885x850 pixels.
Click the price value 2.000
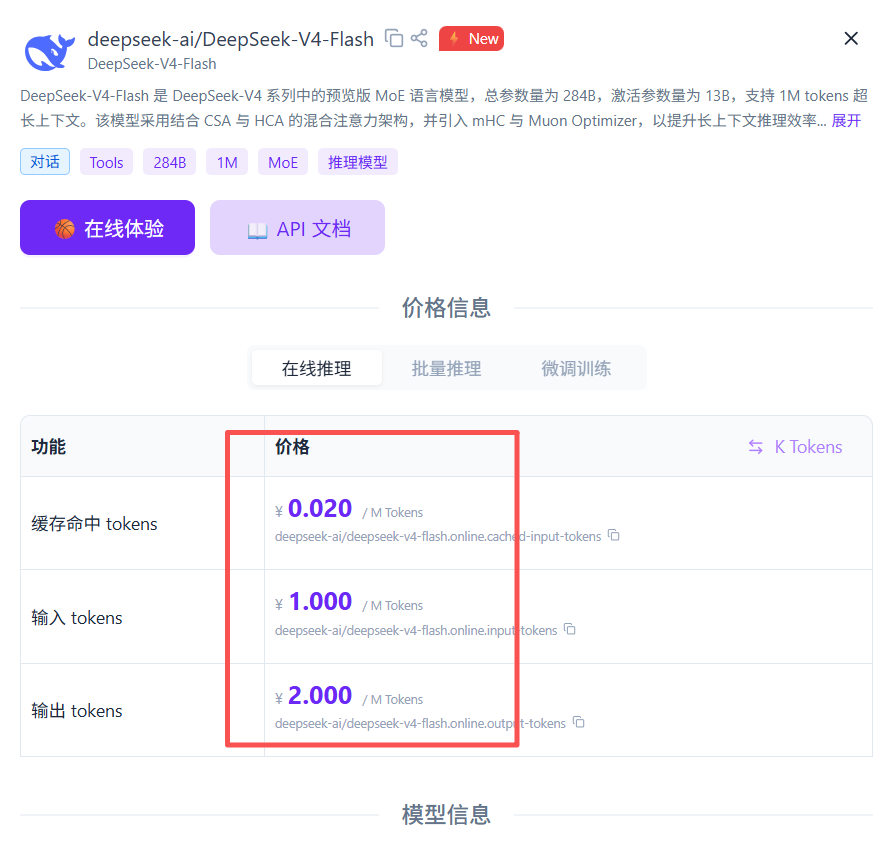[320, 695]
